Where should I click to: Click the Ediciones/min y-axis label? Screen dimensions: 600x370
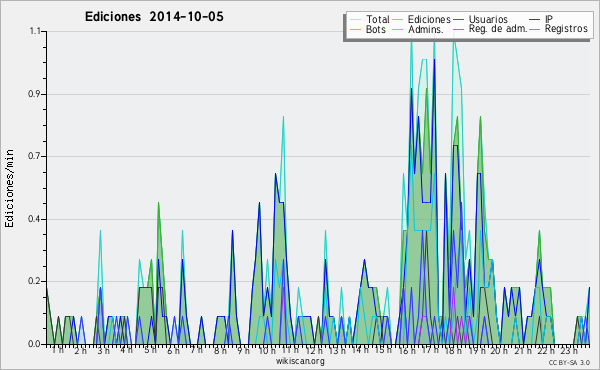coord(9,189)
